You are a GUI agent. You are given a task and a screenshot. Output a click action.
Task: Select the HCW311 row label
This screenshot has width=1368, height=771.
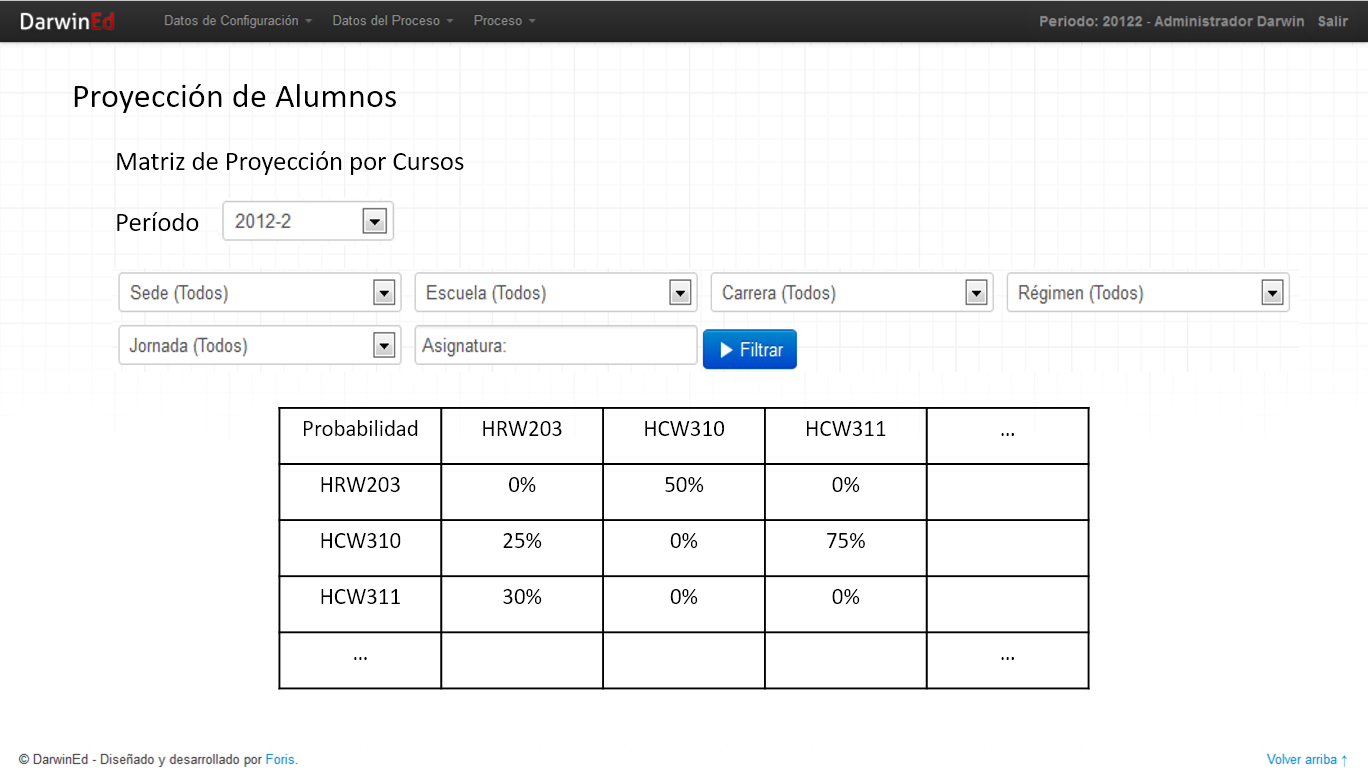pyautogui.click(x=360, y=603)
